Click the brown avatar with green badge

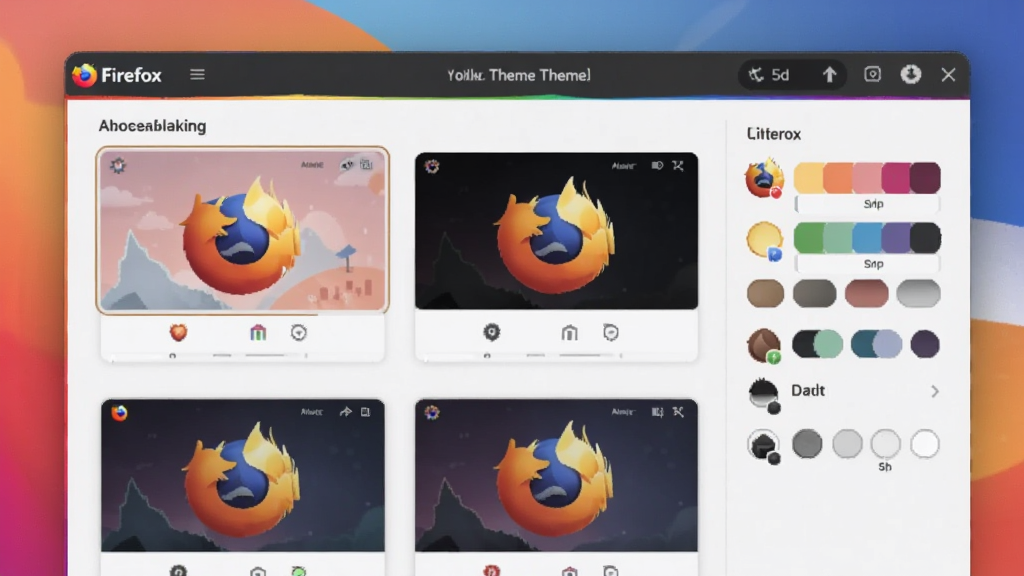point(763,345)
